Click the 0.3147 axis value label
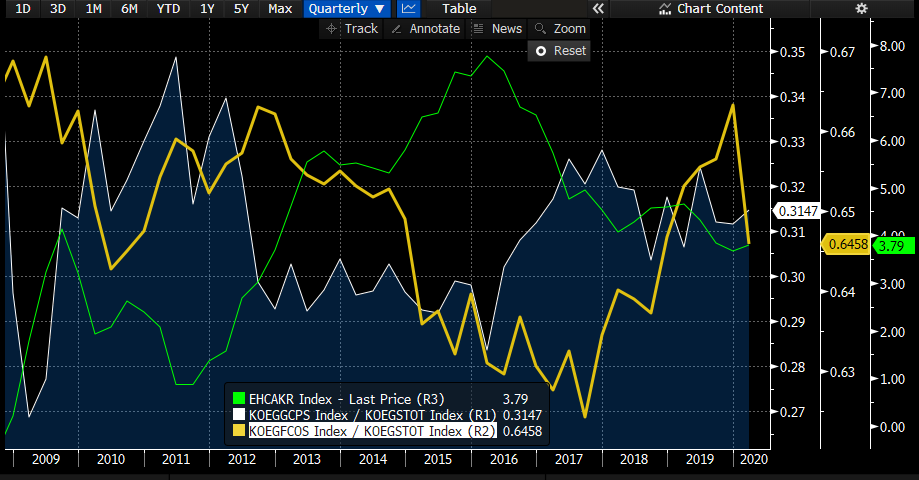This screenshot has width=919, height=480. pyautogui.click(x=798, y=211)
